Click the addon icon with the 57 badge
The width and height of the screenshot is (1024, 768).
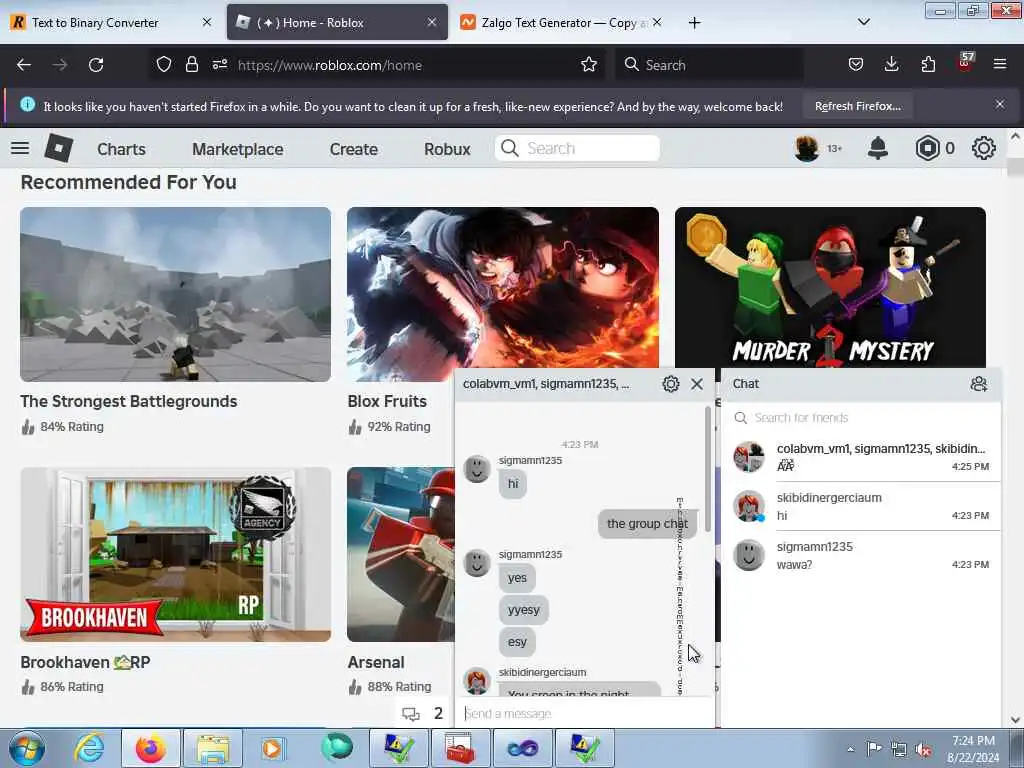tap(965, 63)
